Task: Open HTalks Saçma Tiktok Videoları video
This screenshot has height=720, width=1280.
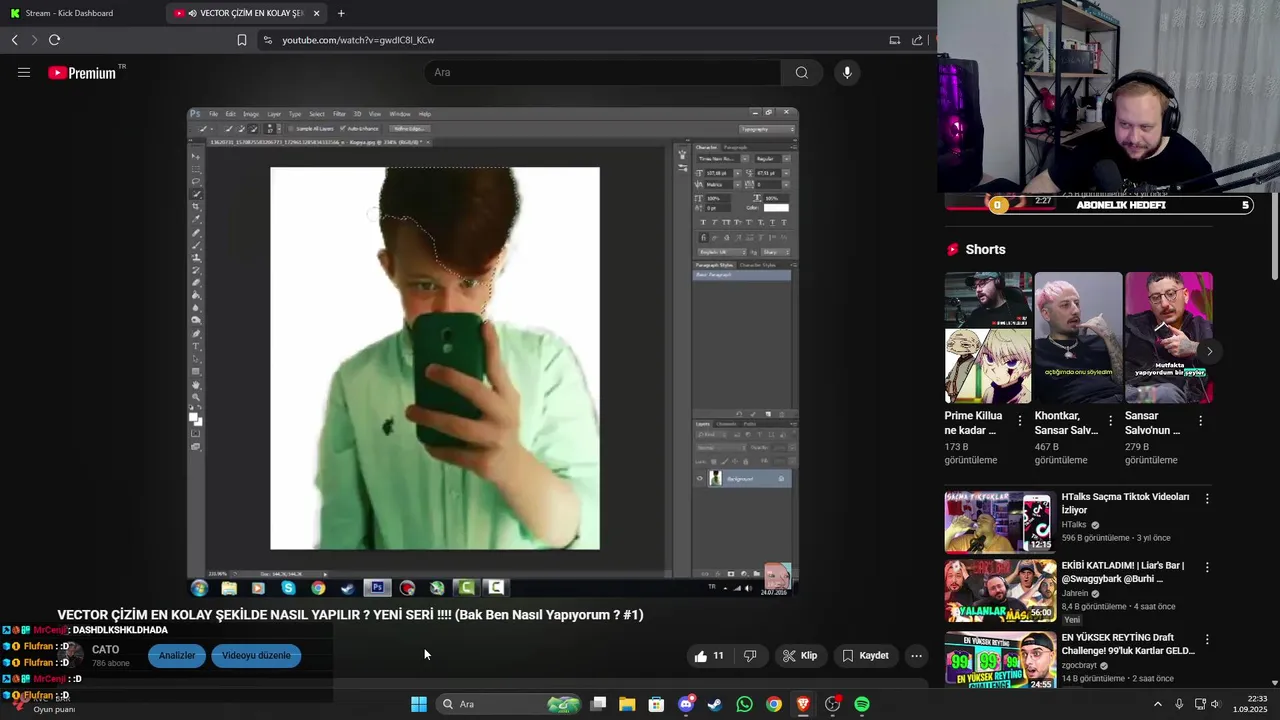Action: click(1000, 522)
